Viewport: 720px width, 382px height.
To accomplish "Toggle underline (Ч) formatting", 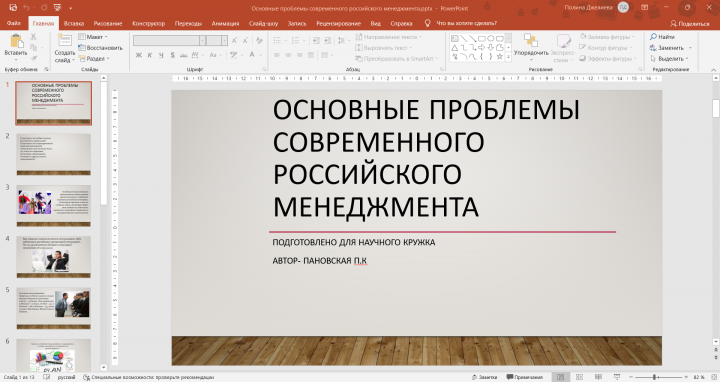I will tap(161, 55).
